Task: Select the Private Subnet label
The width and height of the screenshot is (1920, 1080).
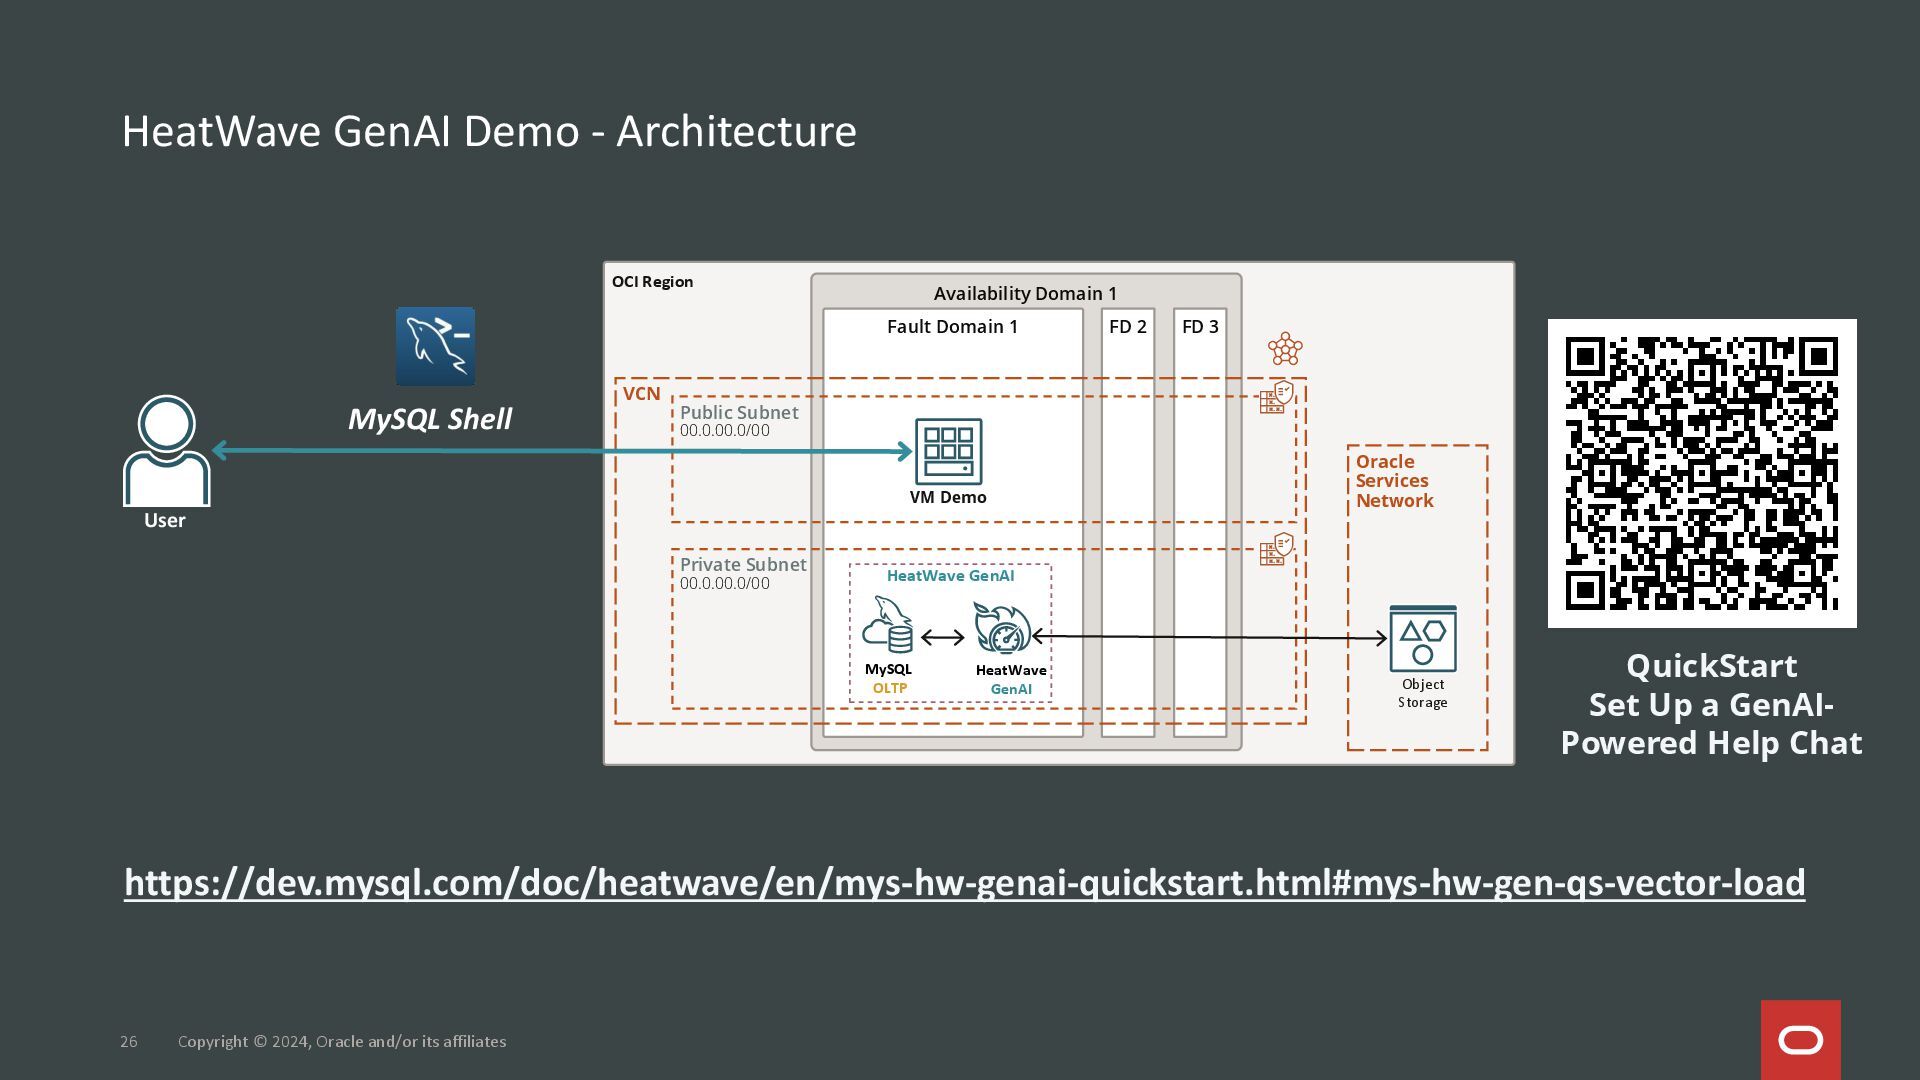Action: click(x=742, y=565)
